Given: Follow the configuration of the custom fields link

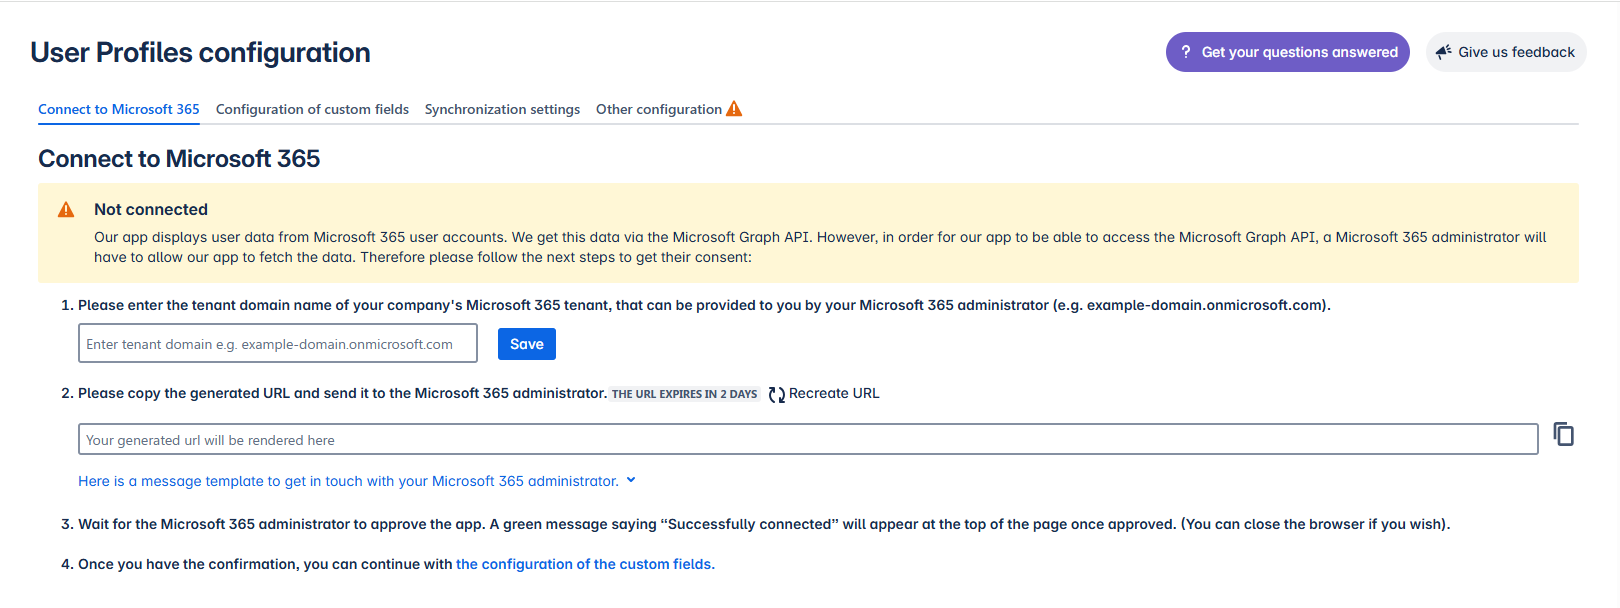Looking at the screenshot, I should point(585,564).
